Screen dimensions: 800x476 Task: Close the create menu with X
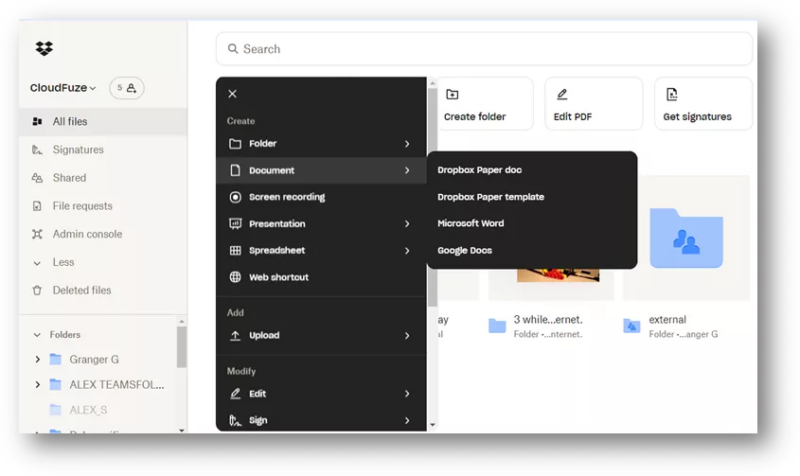[233, 94]
